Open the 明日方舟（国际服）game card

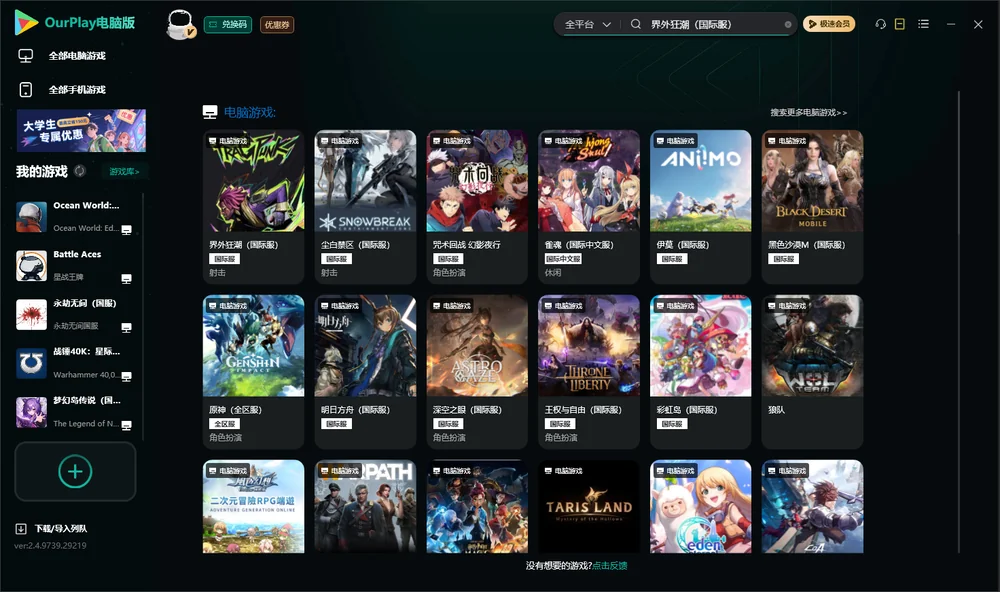365,372
